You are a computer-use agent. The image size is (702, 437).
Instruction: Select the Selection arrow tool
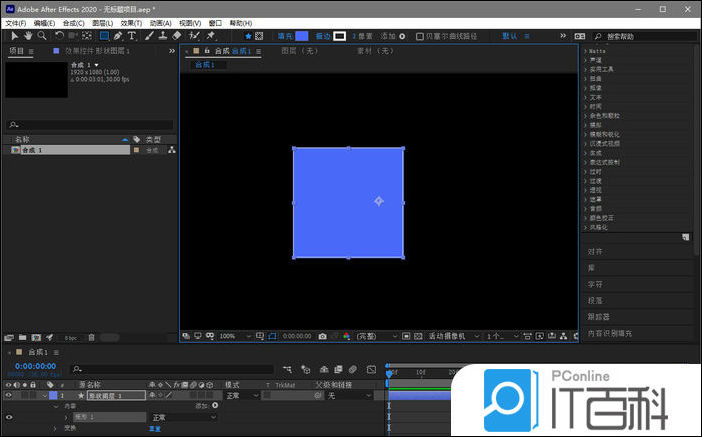pos(14,36)
